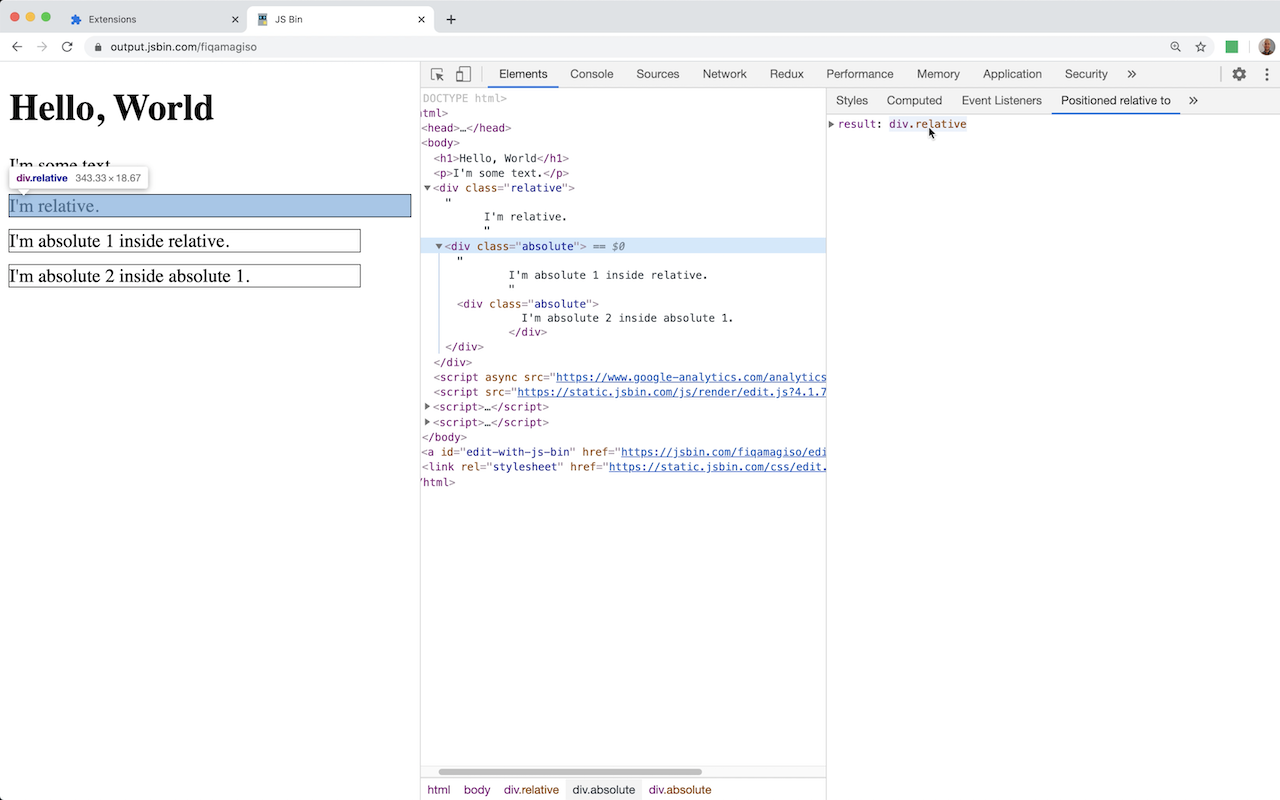Select the body opening tag node
This screenshot has height=800, width=1280.
point(441,143)
